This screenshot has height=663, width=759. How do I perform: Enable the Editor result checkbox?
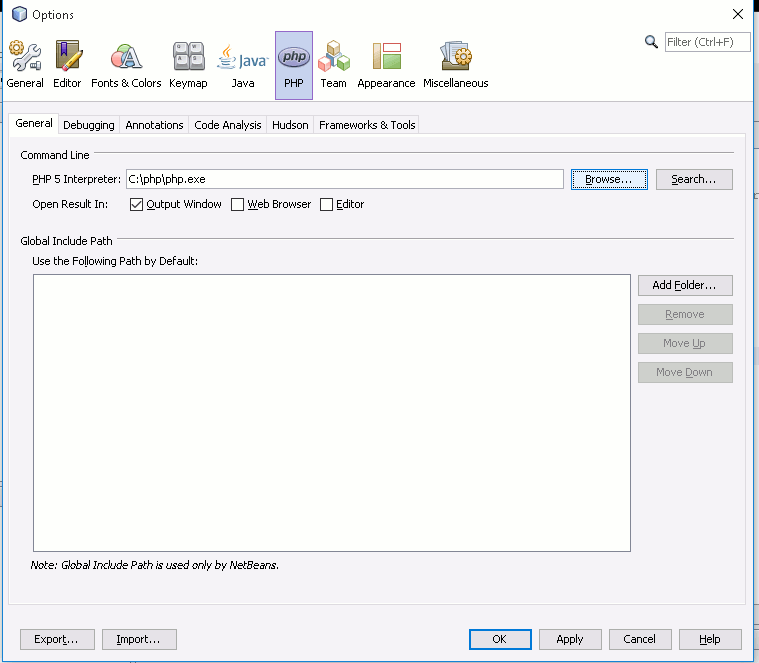click(327, 205)
